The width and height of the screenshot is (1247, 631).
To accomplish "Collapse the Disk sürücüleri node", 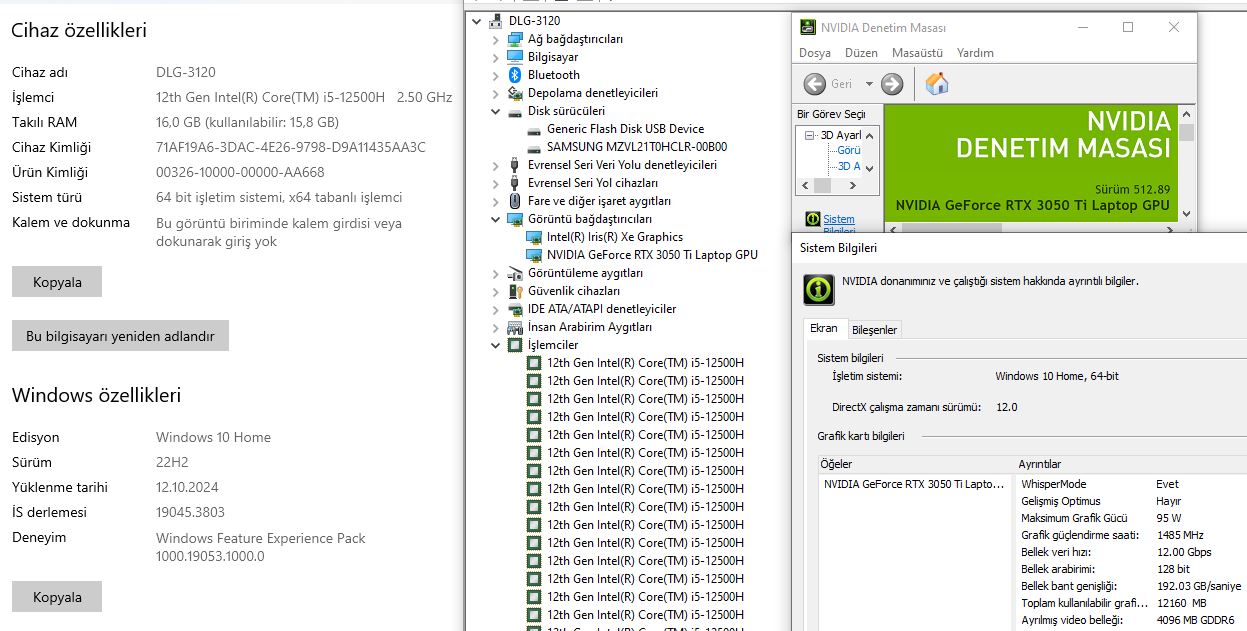I will click(x=495, y=111).
